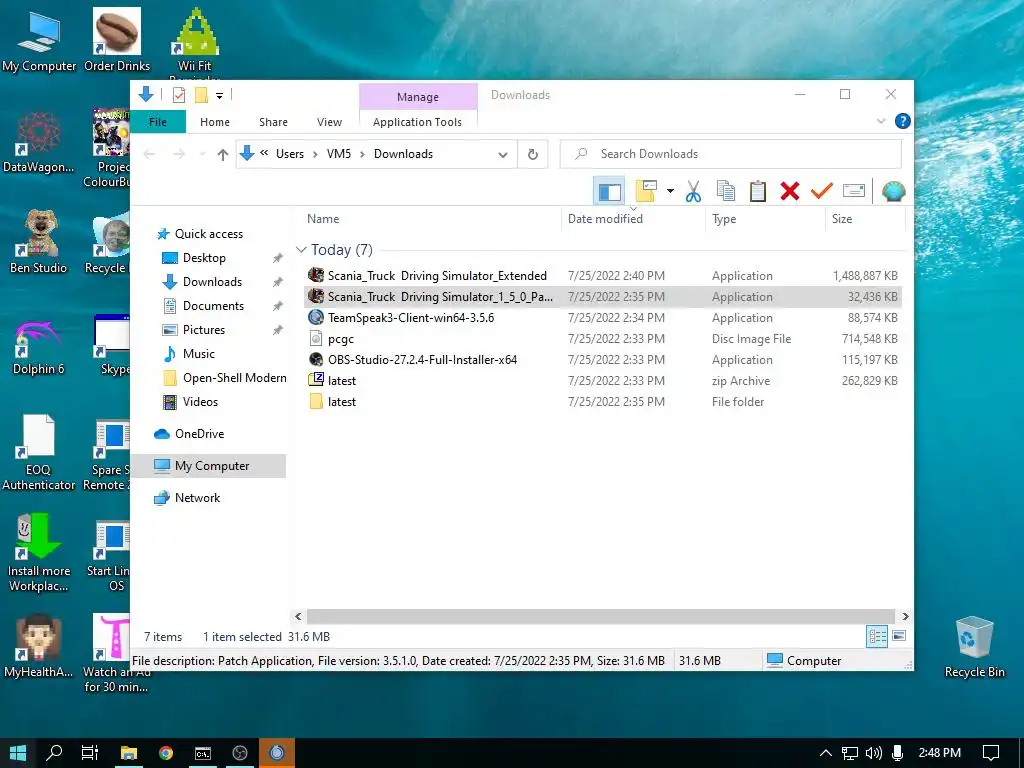Toggle the navigation pane button in toolbar

click(x=609, y=191)
